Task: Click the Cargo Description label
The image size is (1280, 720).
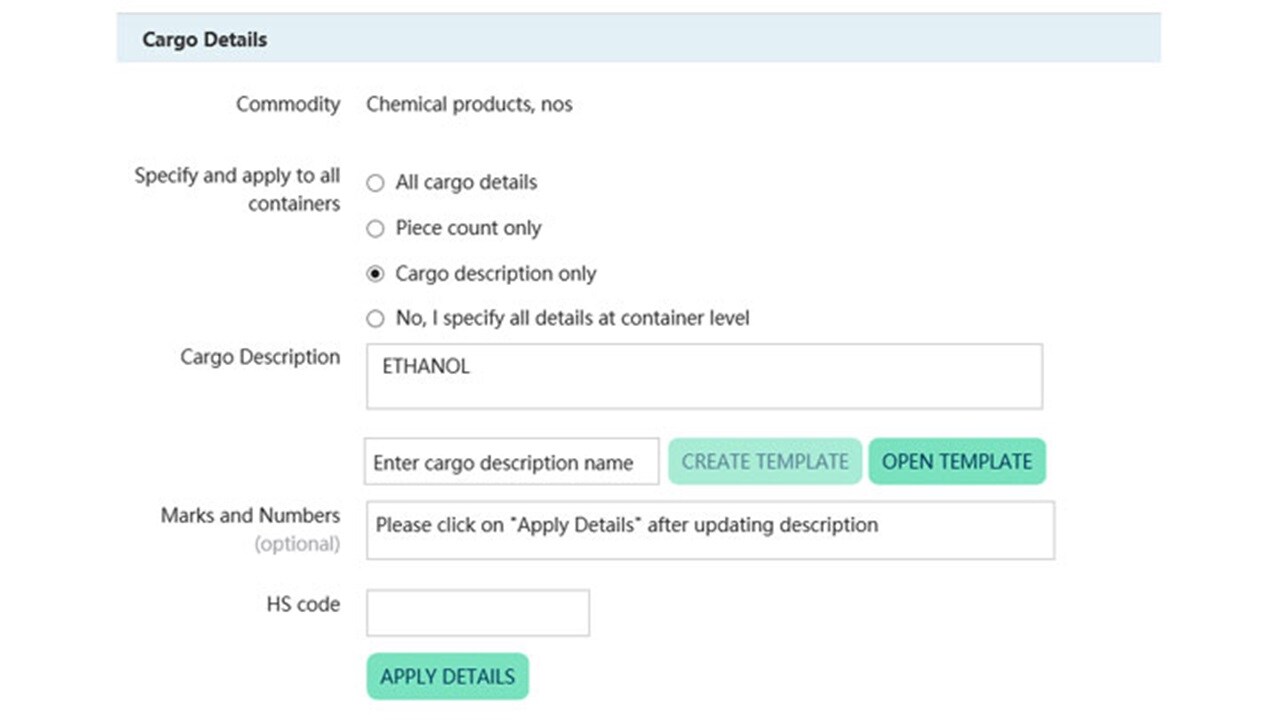Action: (259, 357)
